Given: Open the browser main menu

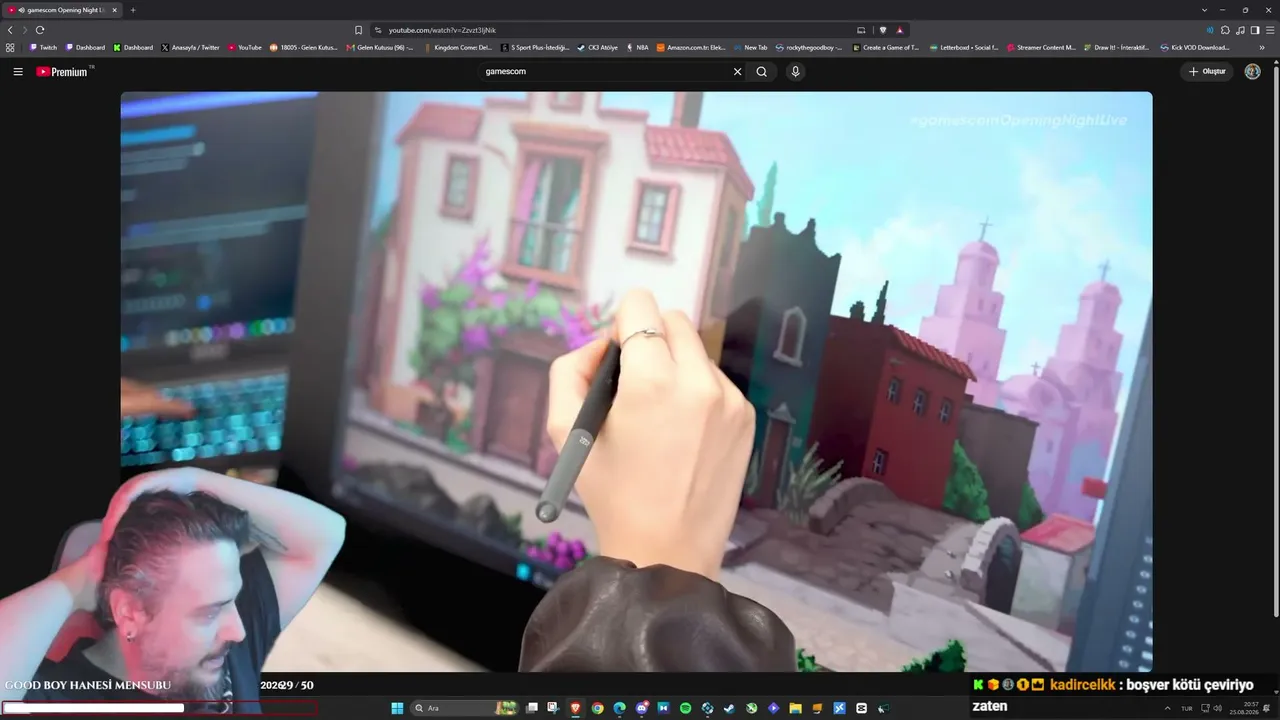Looking at the screenshot, I should (x=1270, y=30).
